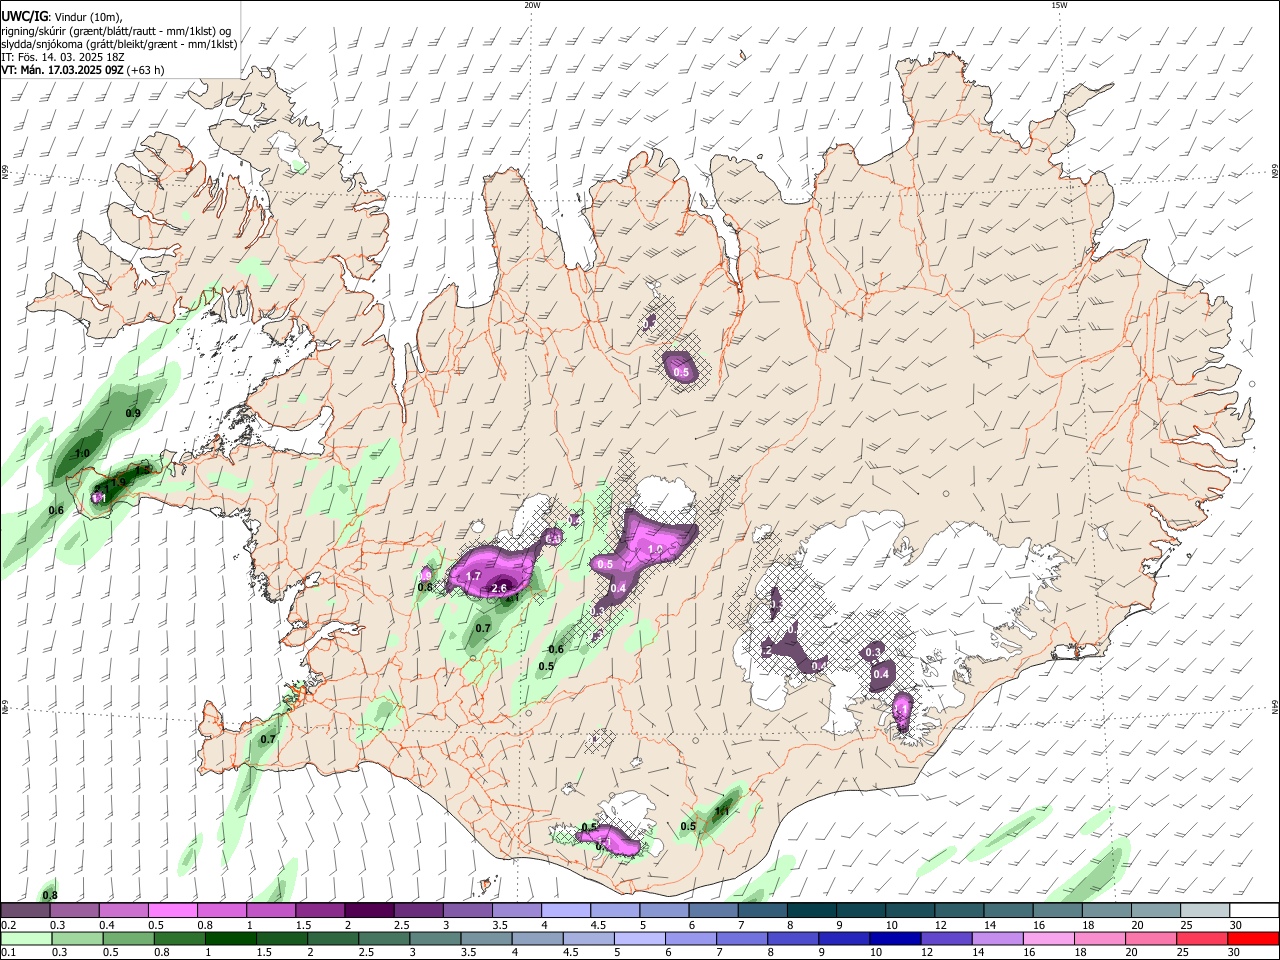Click the violet swatch labeled 12 in bottom legend row
Viewport: 1280px width, 960px height.
pos(947,939)
